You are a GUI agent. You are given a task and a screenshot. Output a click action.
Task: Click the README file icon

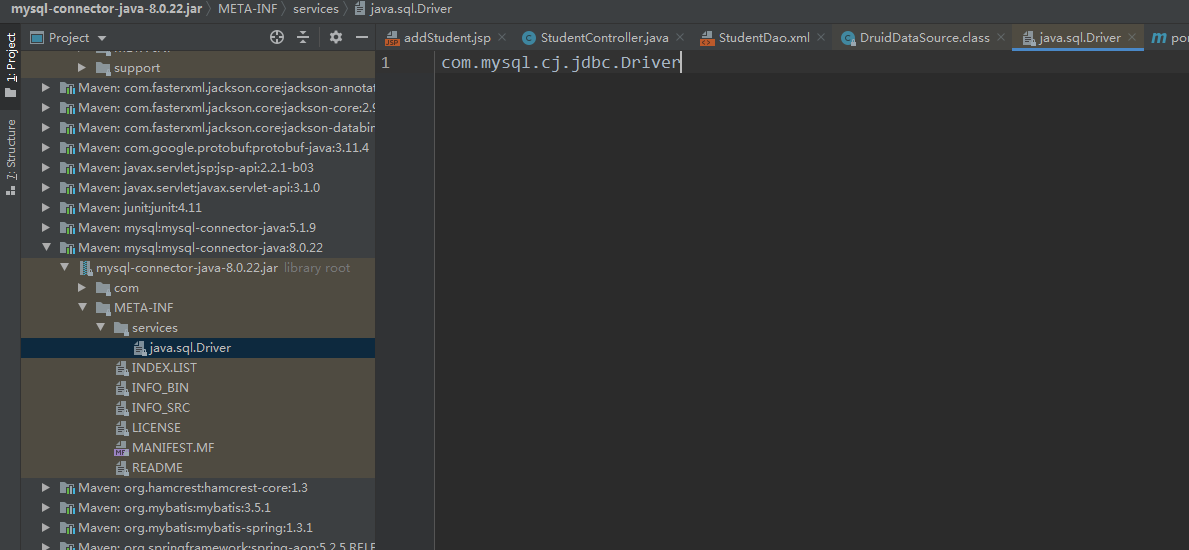121,468
